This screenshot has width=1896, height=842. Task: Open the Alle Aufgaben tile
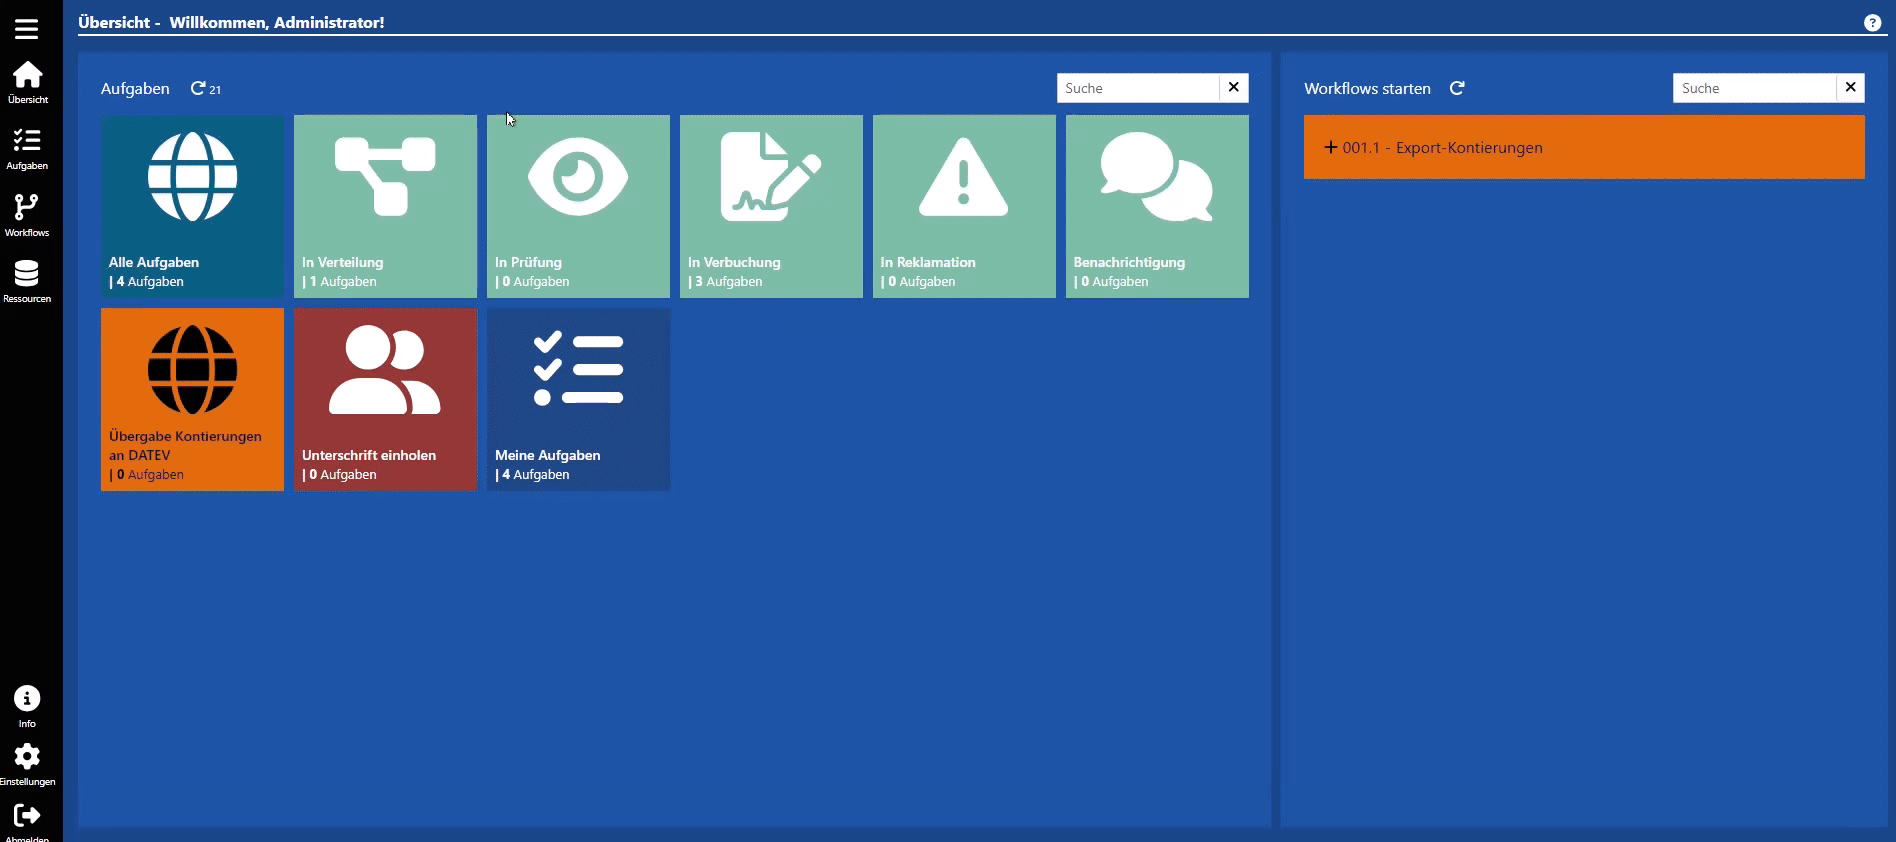tap(192, 206)
